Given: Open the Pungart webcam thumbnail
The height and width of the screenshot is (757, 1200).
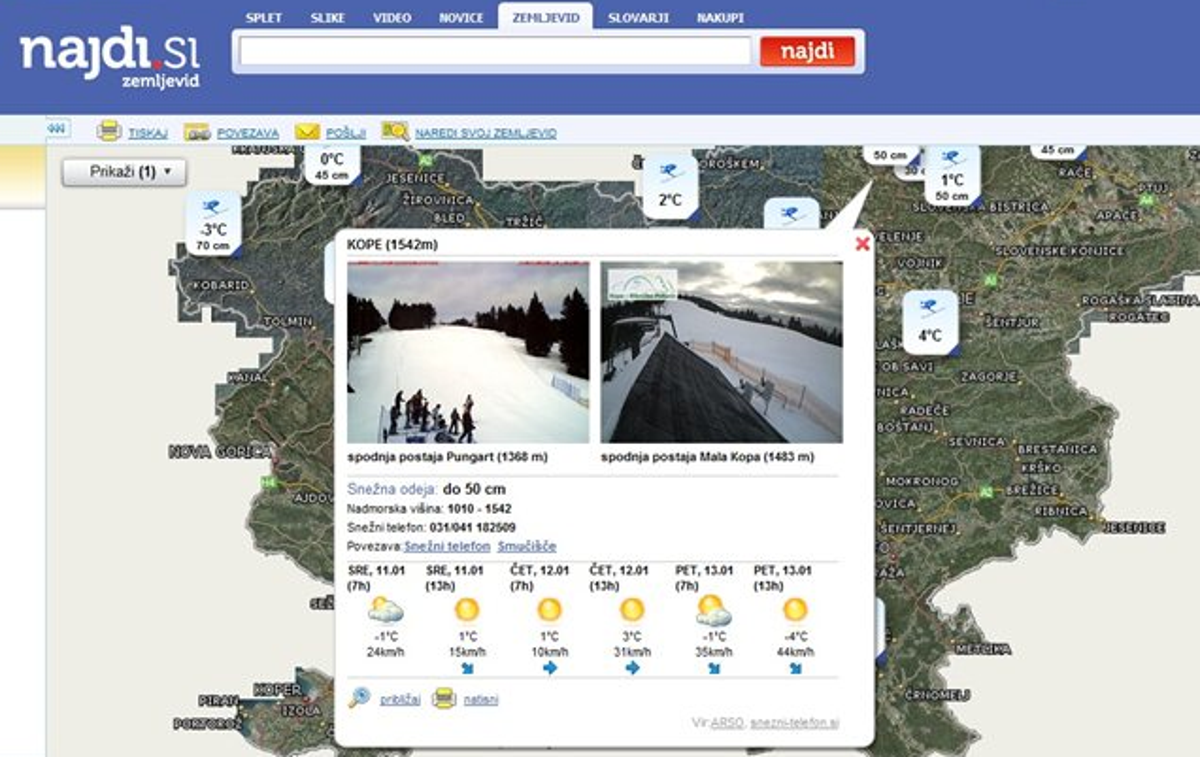Looking at the screenshot, I should (468, 353).
